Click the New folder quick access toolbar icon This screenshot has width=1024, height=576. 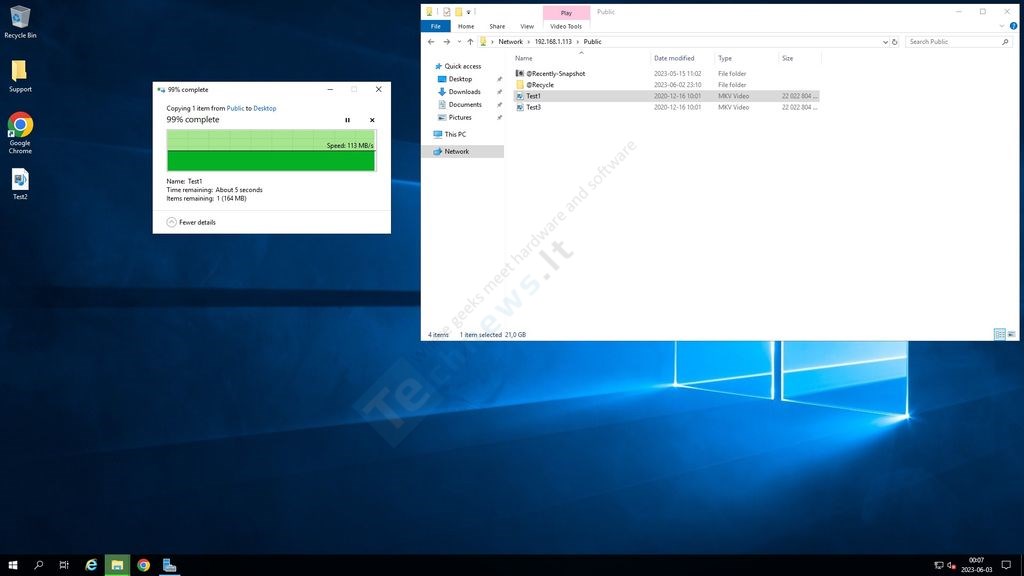[458, 12]
